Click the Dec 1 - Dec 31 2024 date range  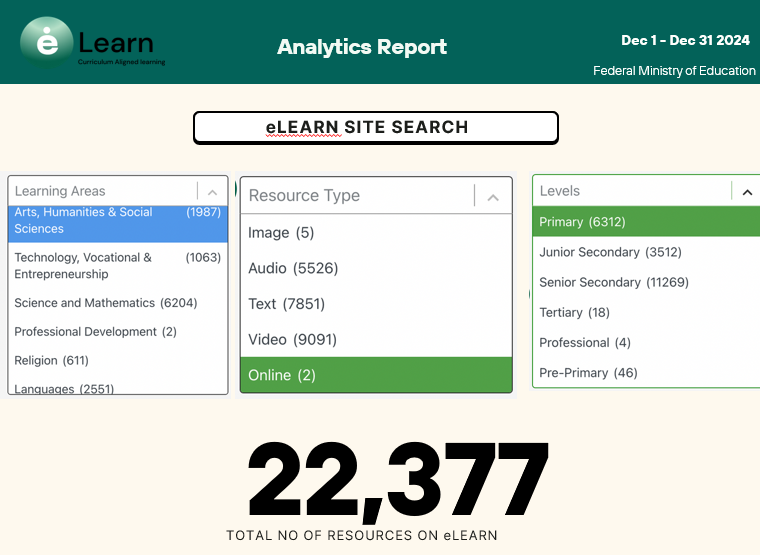(685, 40)
